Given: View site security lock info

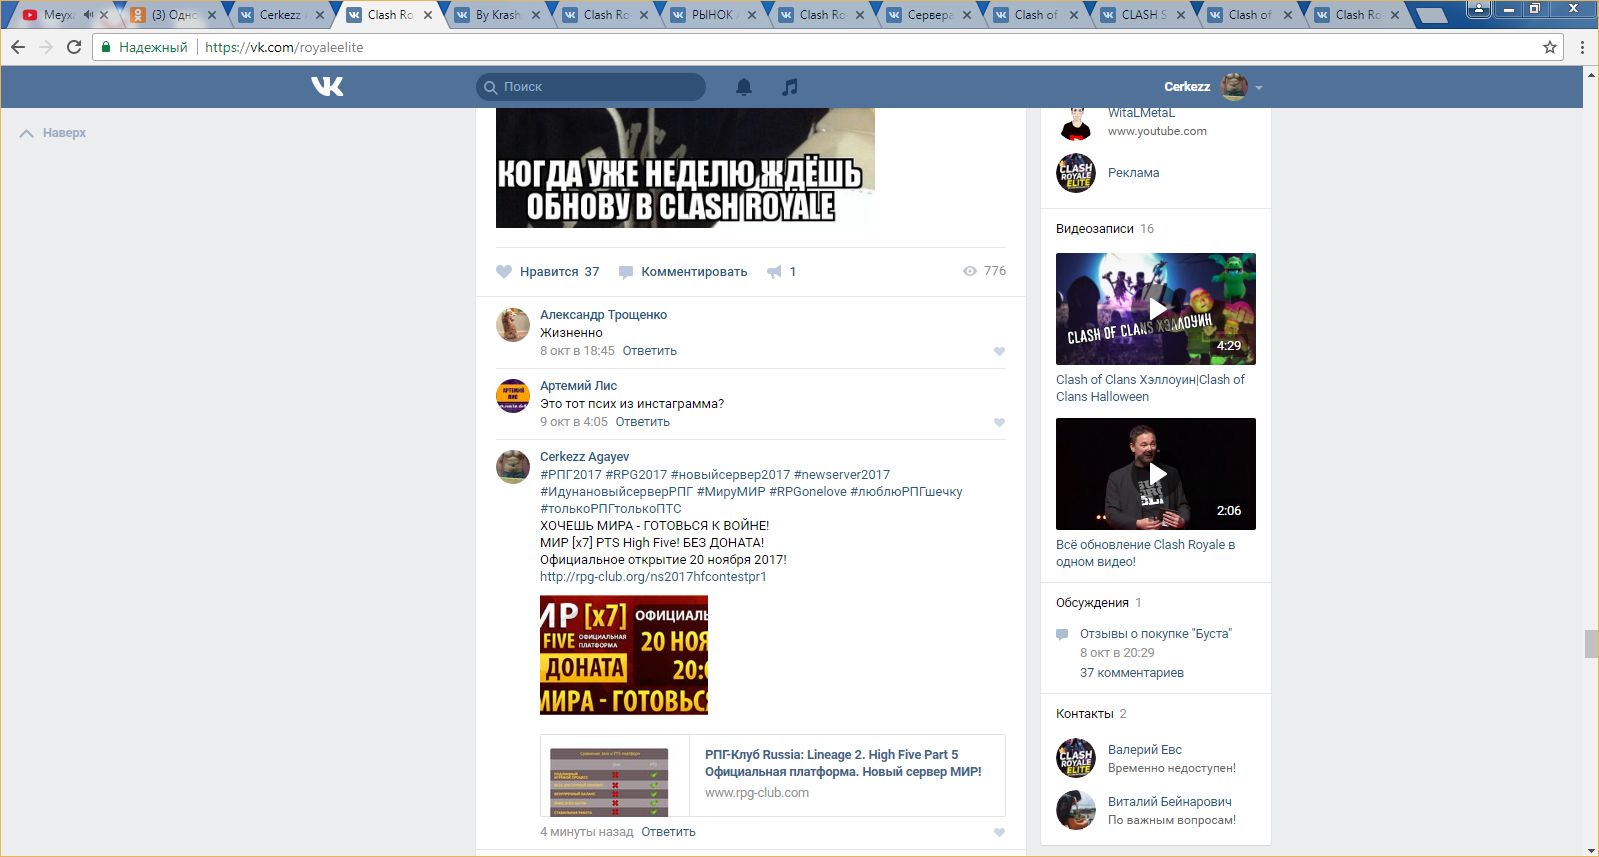Looking at the screenshot, I should tap(106, 47).
